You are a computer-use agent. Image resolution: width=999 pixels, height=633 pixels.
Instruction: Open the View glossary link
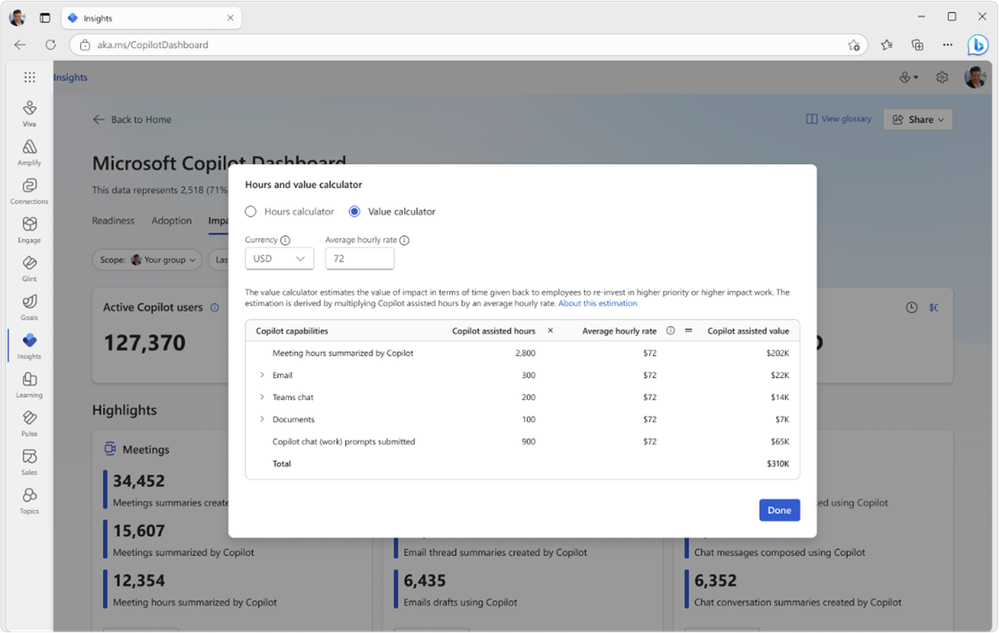coord(838,119)
